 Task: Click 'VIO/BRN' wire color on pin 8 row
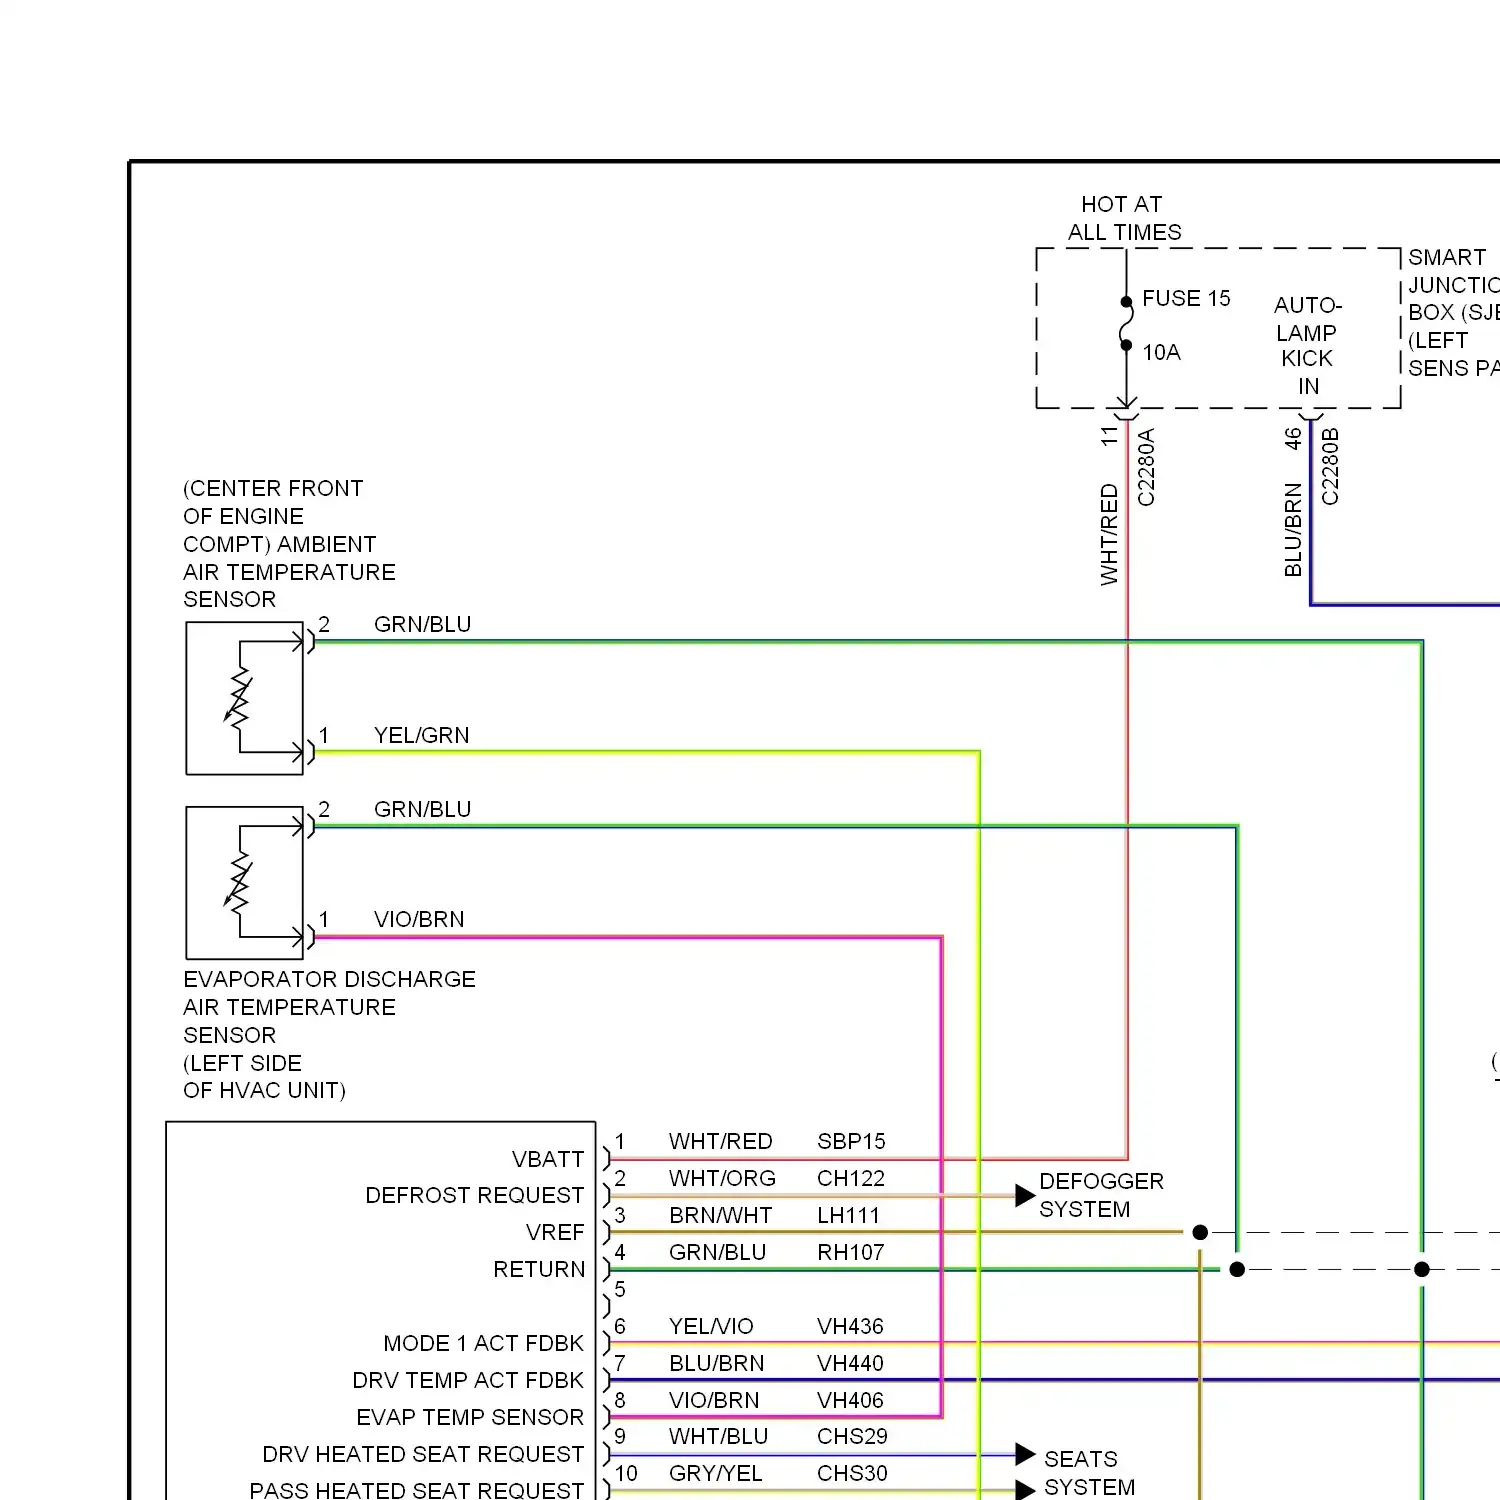click(x=714, y=1400)
